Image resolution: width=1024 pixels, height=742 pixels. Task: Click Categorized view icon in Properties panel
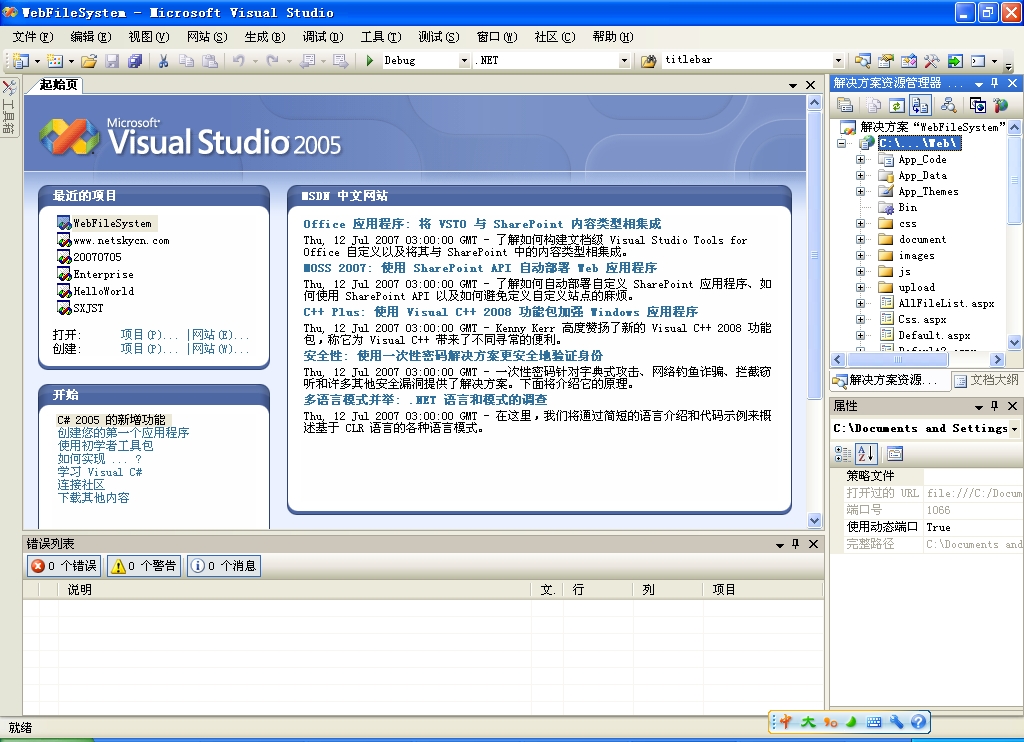pyautogui.click(x=843, y=453)
